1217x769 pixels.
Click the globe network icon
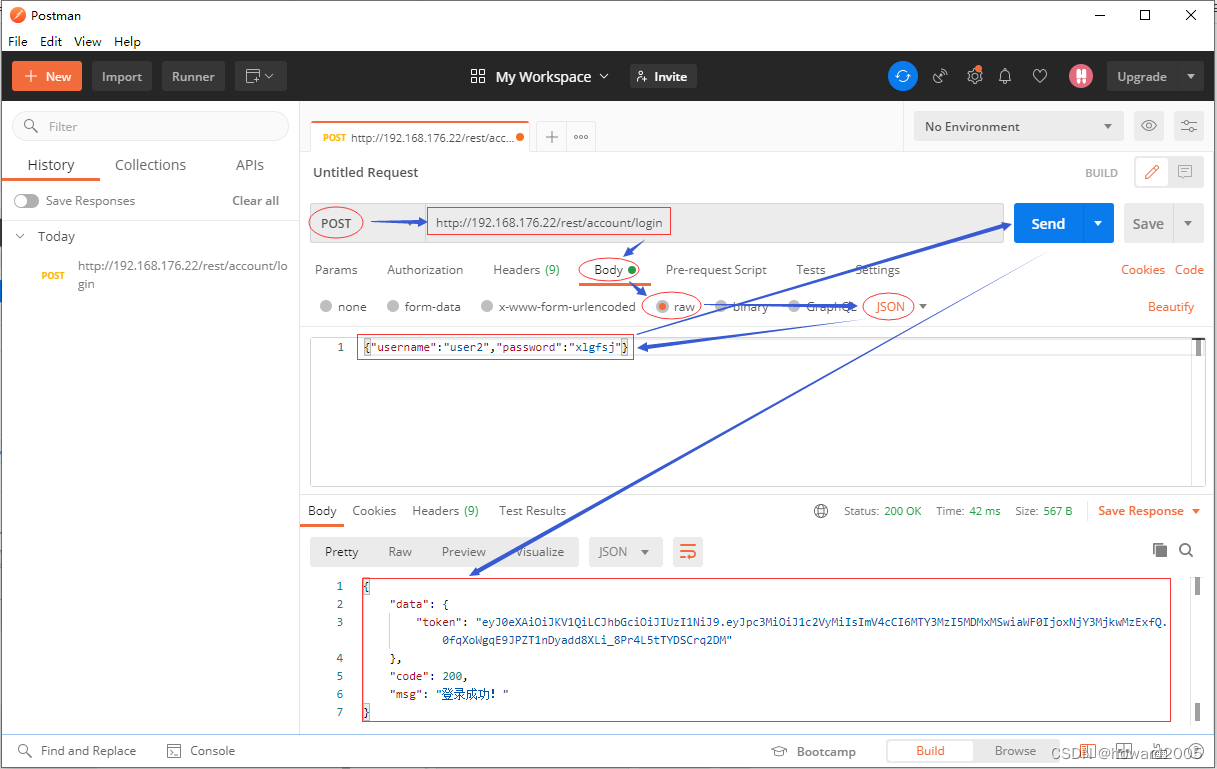point(821,511)
